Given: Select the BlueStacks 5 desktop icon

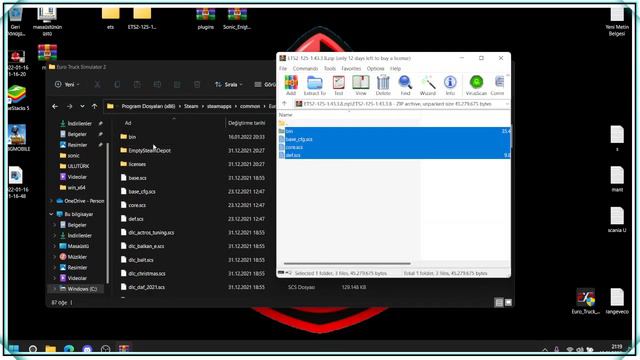Looking at the screenshot, I should point(17,98).
